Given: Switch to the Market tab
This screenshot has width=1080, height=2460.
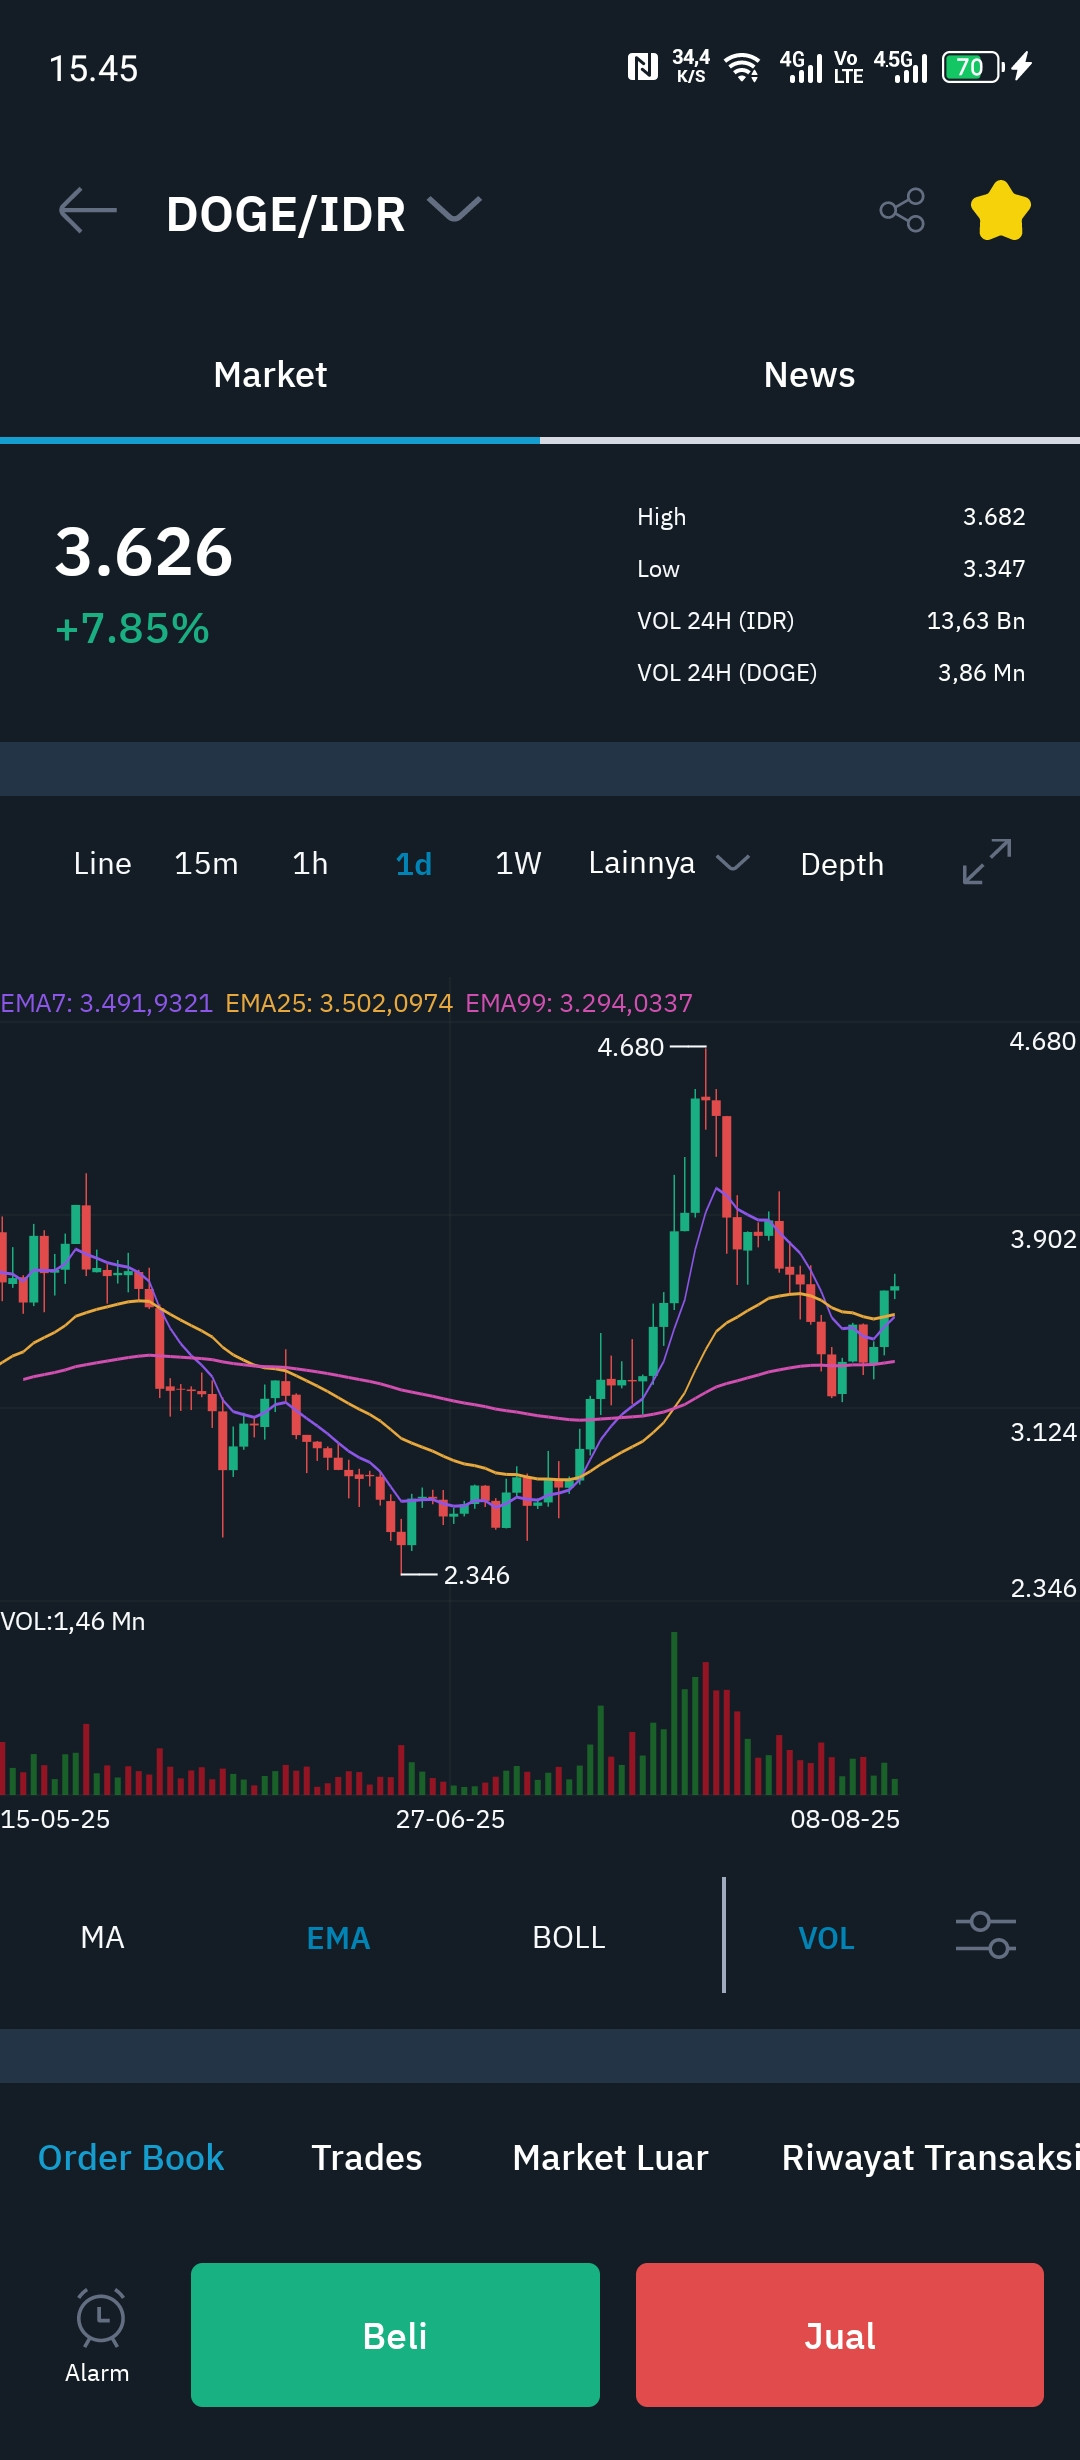Looking at the screenshot, I should coord(270,375).
